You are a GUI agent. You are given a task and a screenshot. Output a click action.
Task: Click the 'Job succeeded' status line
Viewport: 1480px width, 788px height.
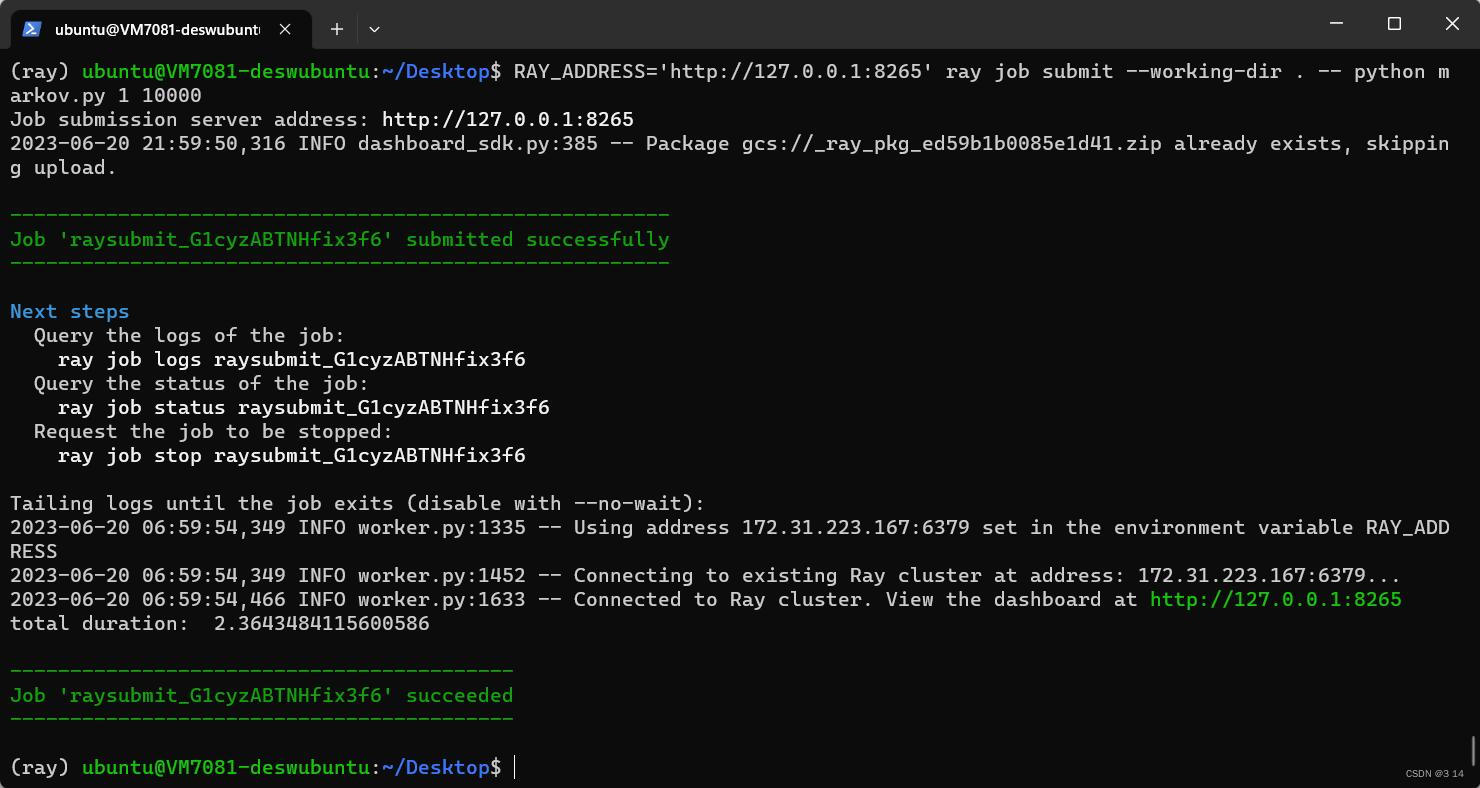[262, 695]
